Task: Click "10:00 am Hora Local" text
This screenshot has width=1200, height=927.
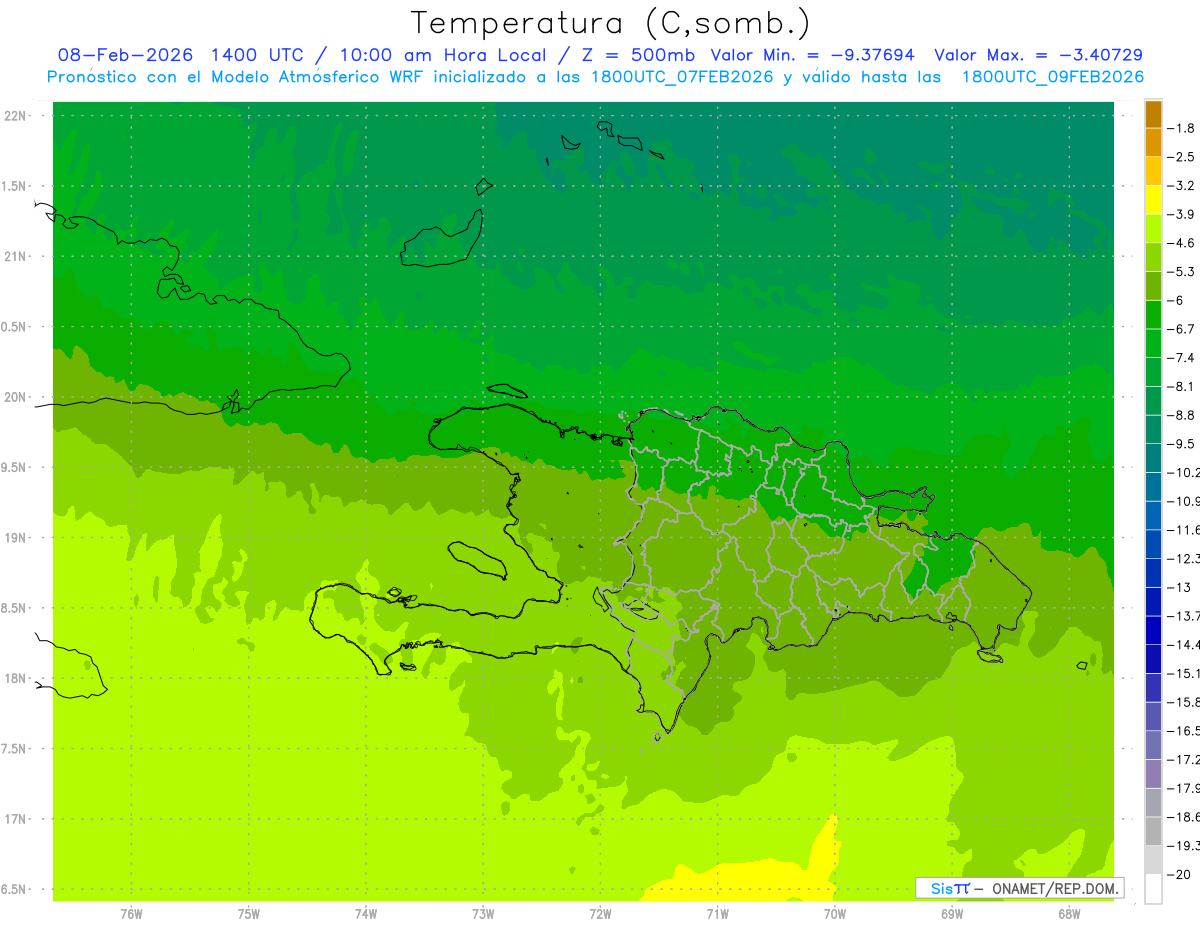Action: pyautogui.click(x=441, y=55)
